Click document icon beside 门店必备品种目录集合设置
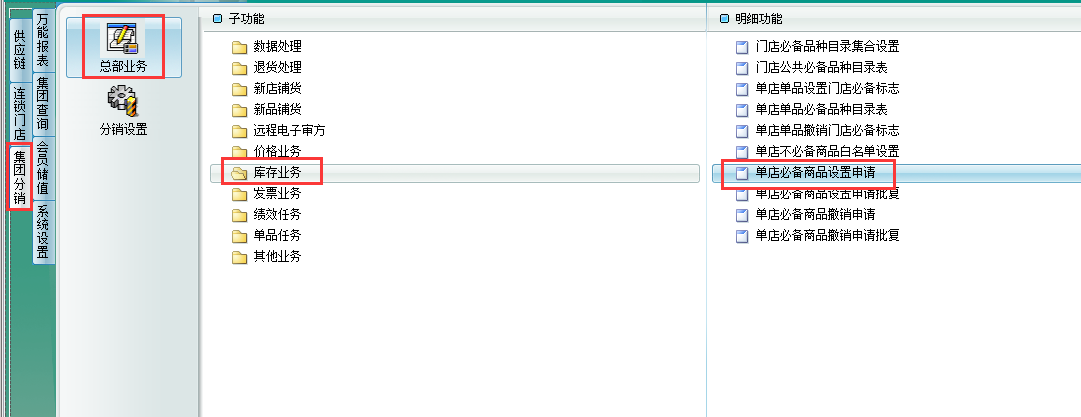 742,48
